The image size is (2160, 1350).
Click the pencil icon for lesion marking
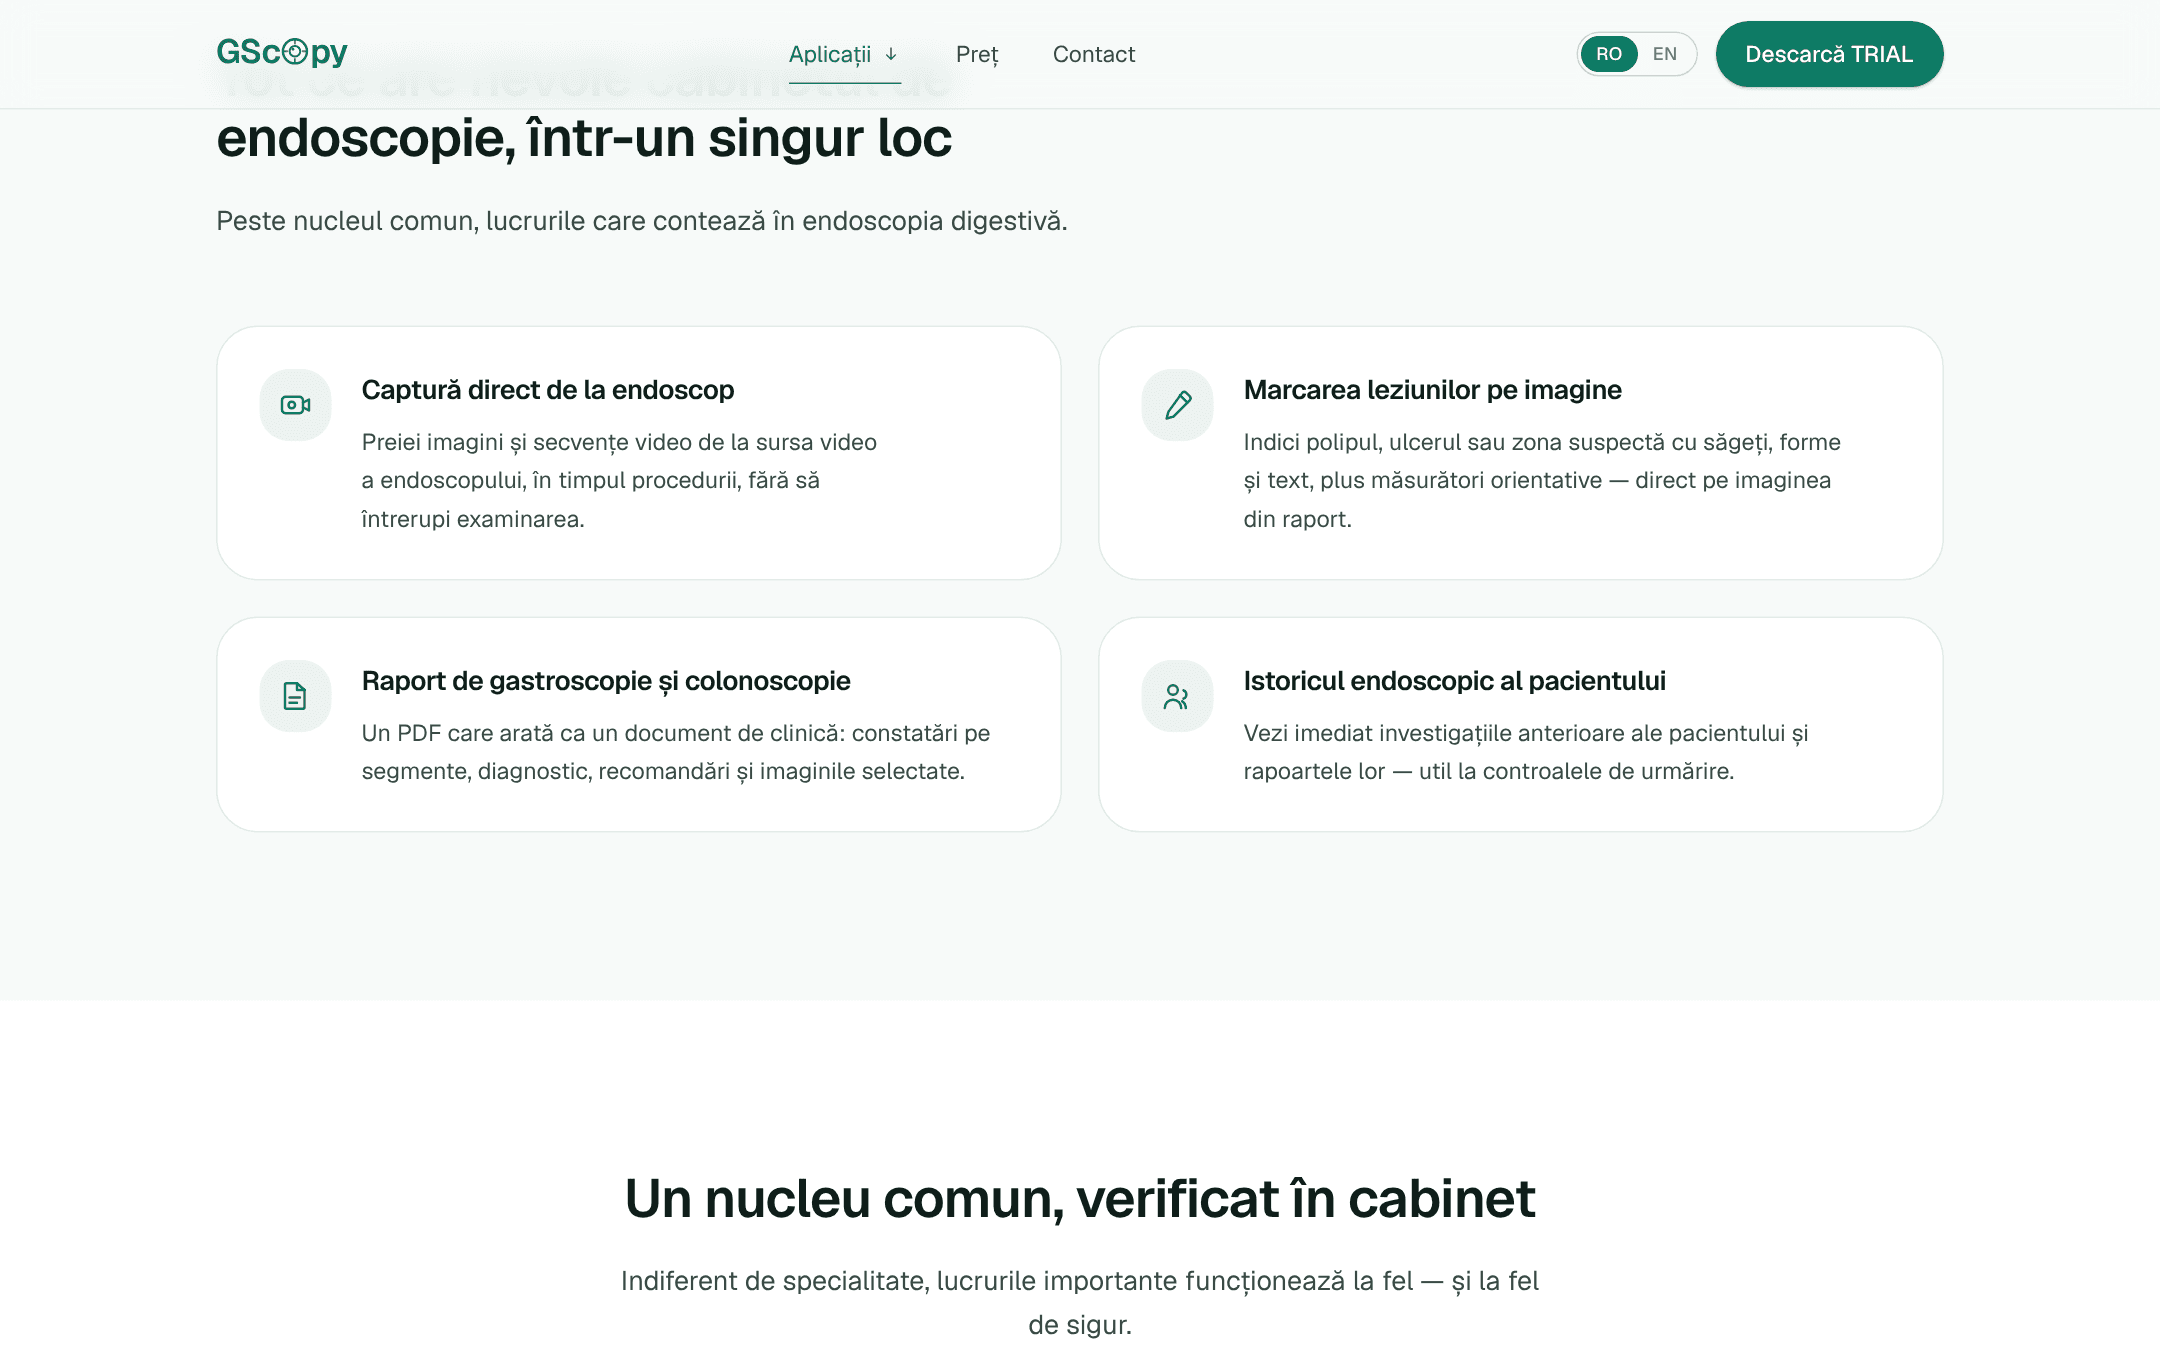point(1178,405)
